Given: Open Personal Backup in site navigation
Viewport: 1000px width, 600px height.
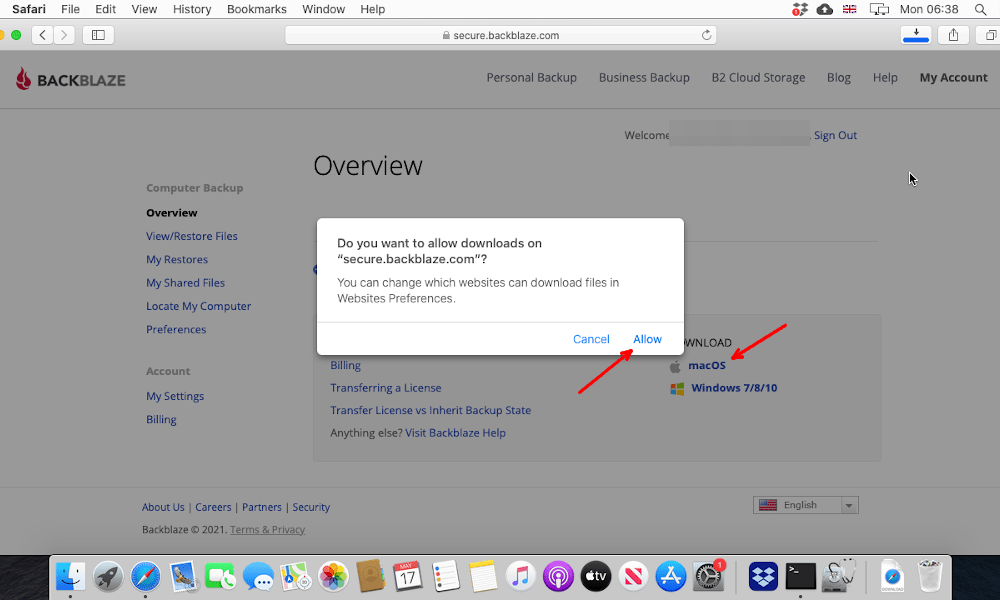Looking at the screenshot, I should click(531, 78).
